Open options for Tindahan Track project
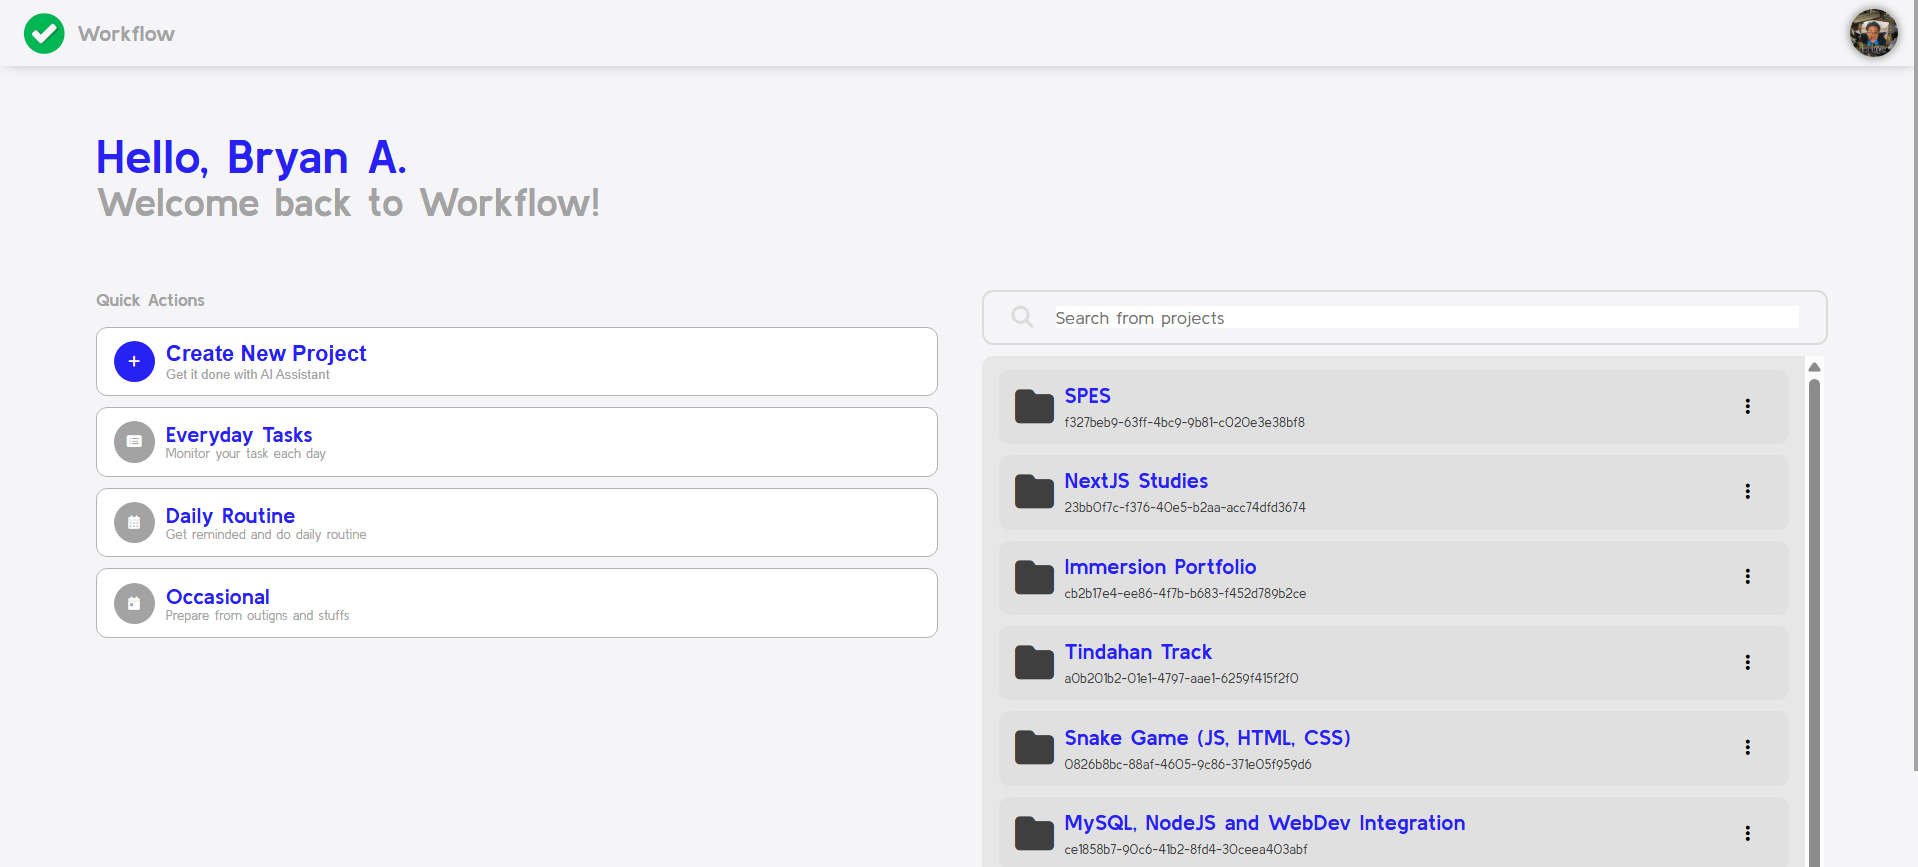 coord(1747,663)
